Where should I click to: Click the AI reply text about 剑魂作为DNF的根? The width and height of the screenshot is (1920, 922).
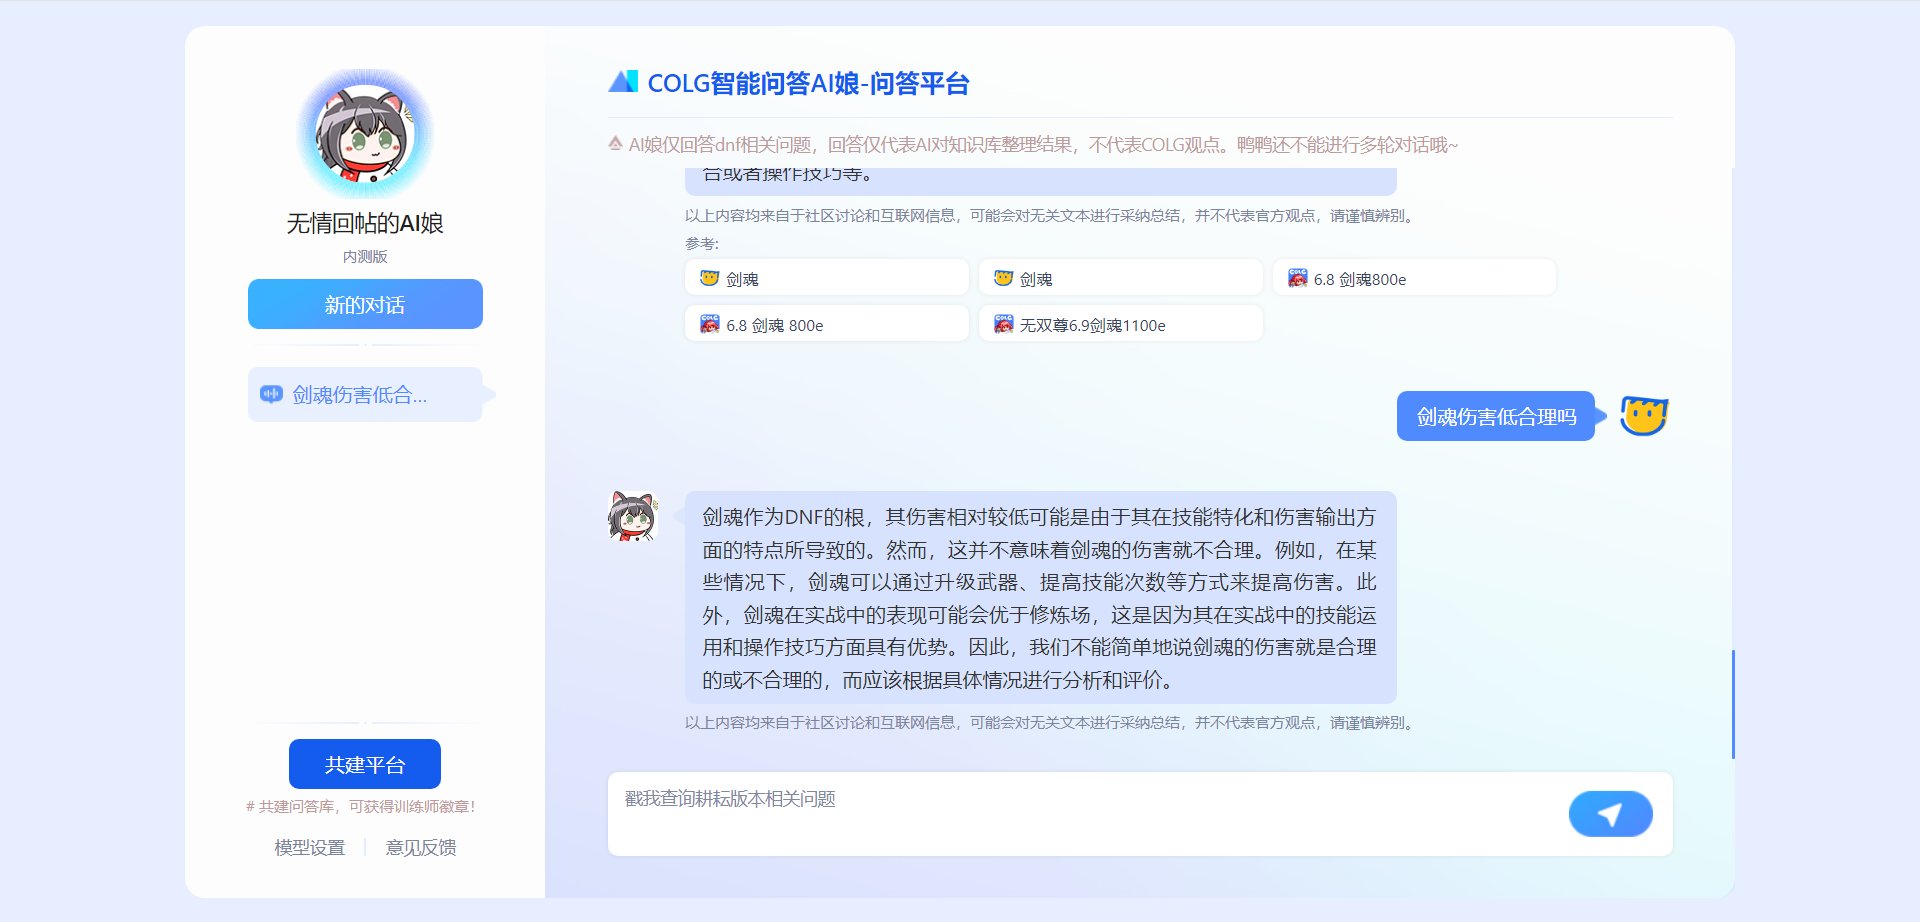click(1040, 598)
